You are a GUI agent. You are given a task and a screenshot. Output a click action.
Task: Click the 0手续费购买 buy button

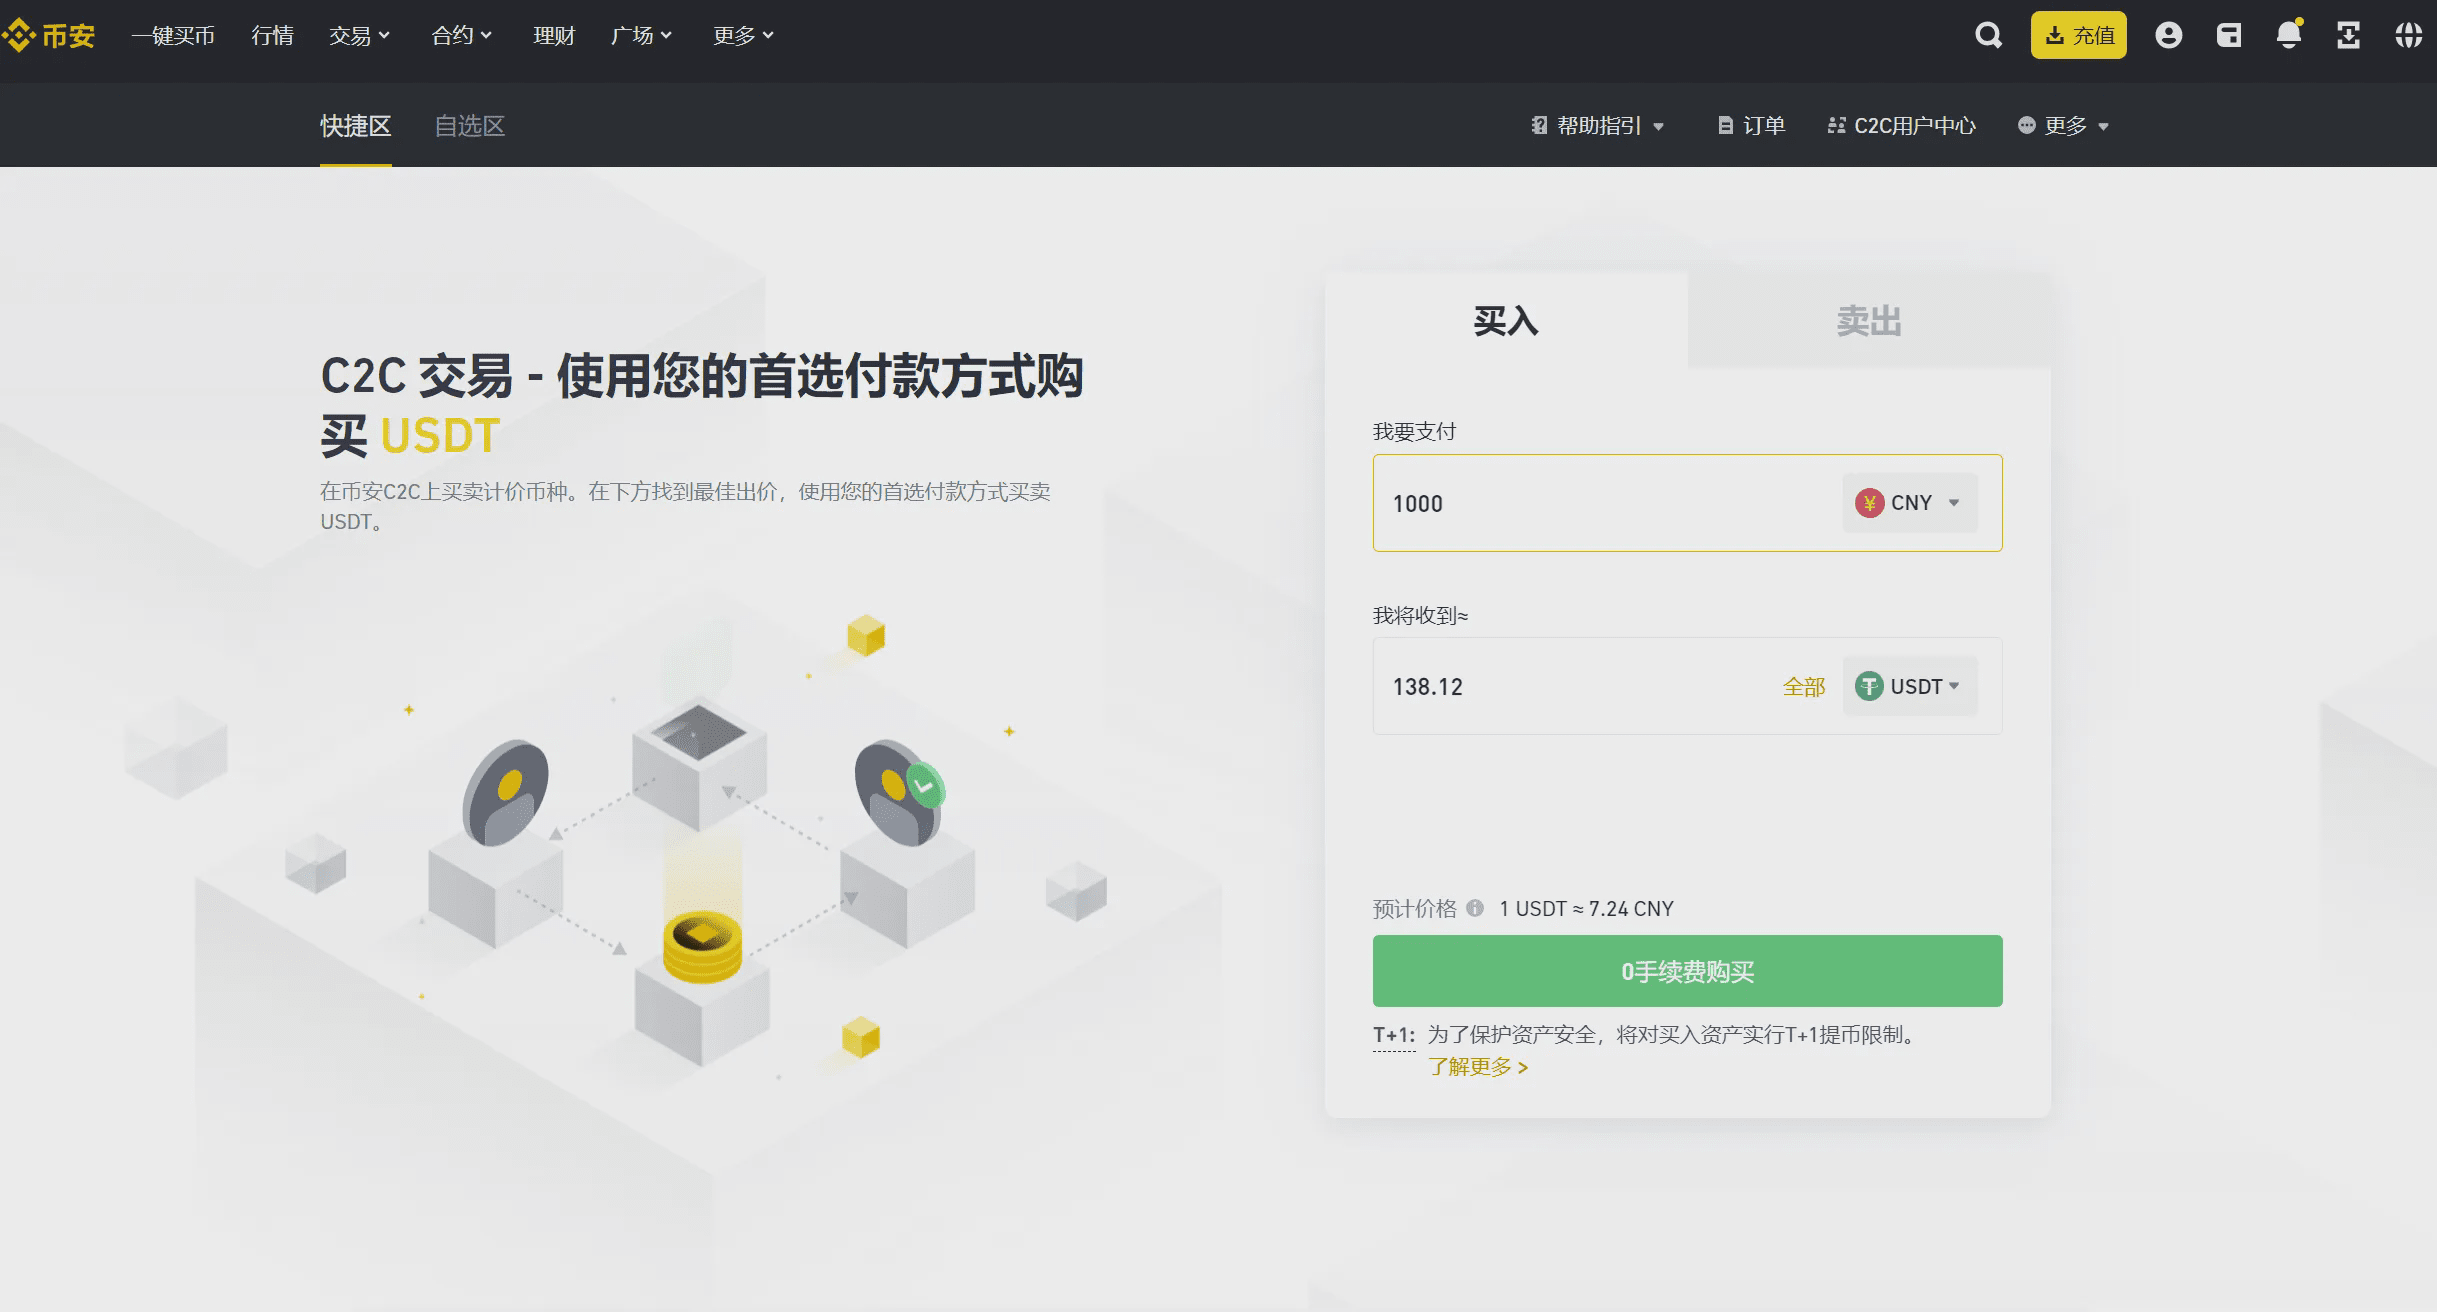click(x=1686, y=969)
